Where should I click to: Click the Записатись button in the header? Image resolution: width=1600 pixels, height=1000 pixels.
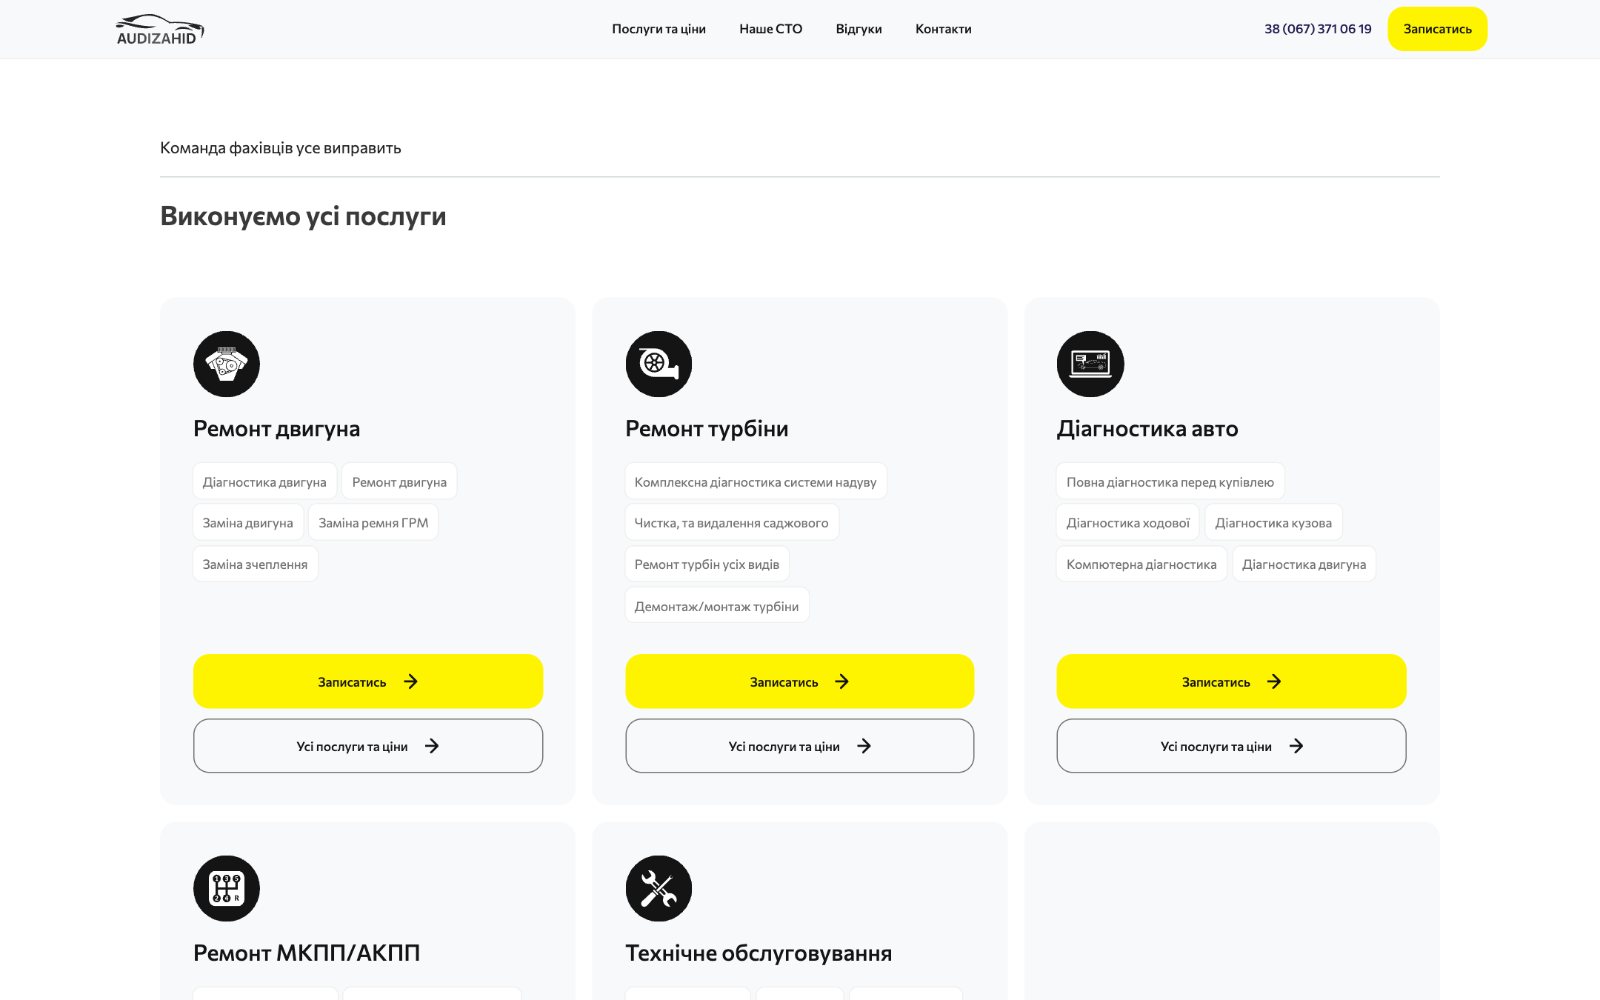point(1437,29)
